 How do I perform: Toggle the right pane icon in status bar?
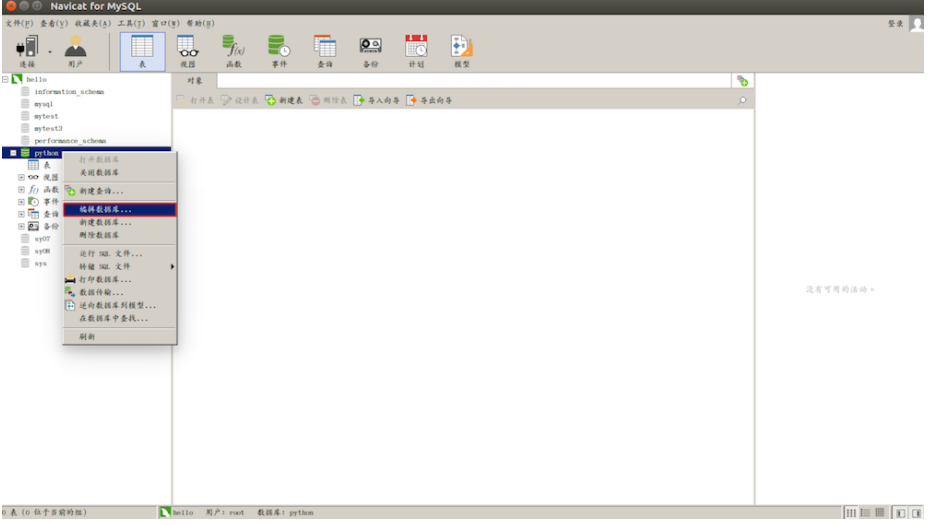click(917, 513)
